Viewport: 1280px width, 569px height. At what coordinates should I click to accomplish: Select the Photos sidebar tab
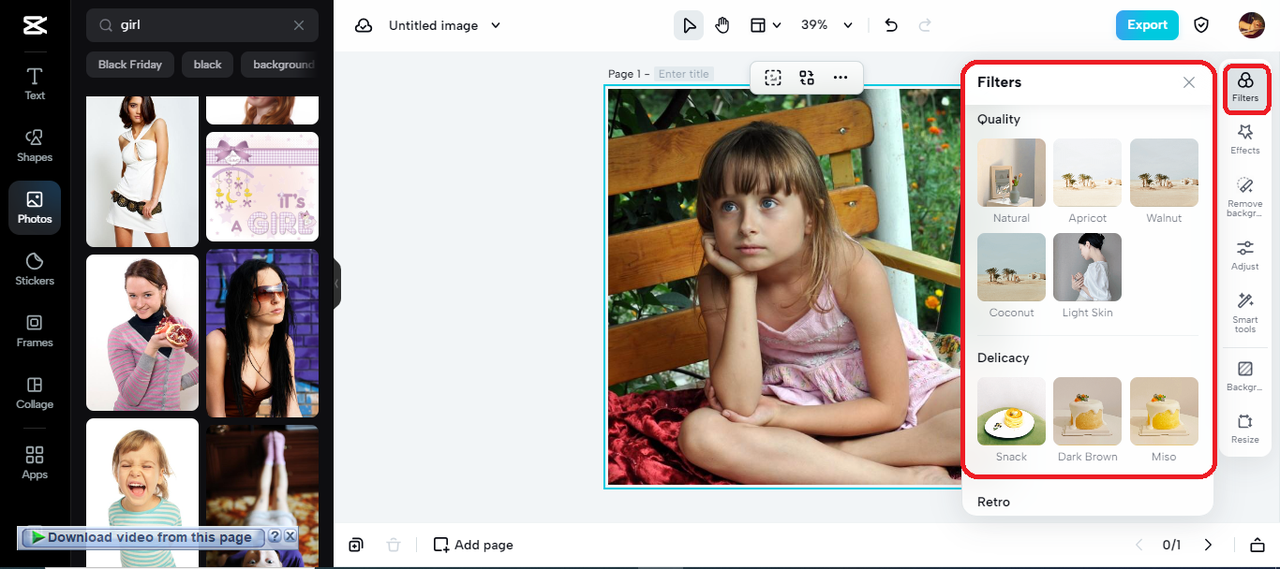pos(35,207)
